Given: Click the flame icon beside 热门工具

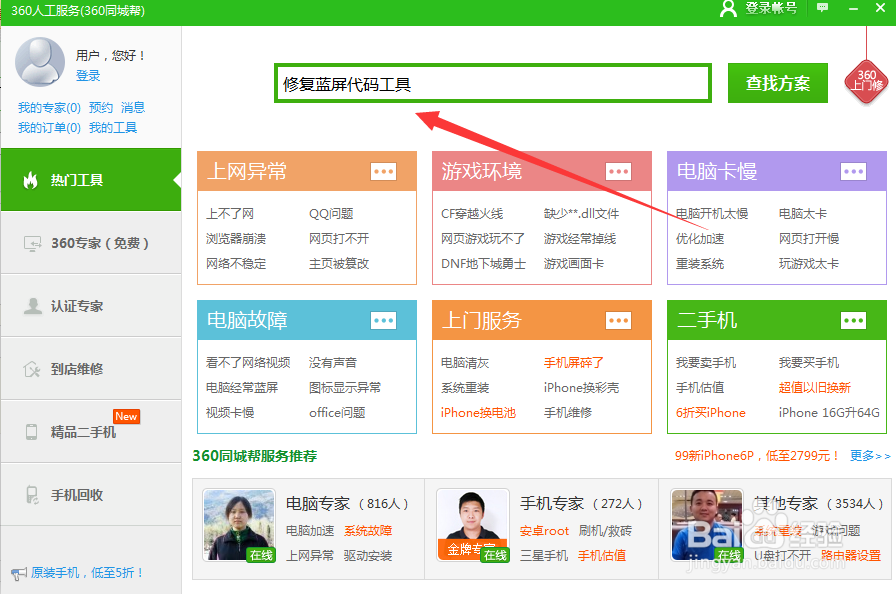Looking at the screenshot, I should click(30, 180).
